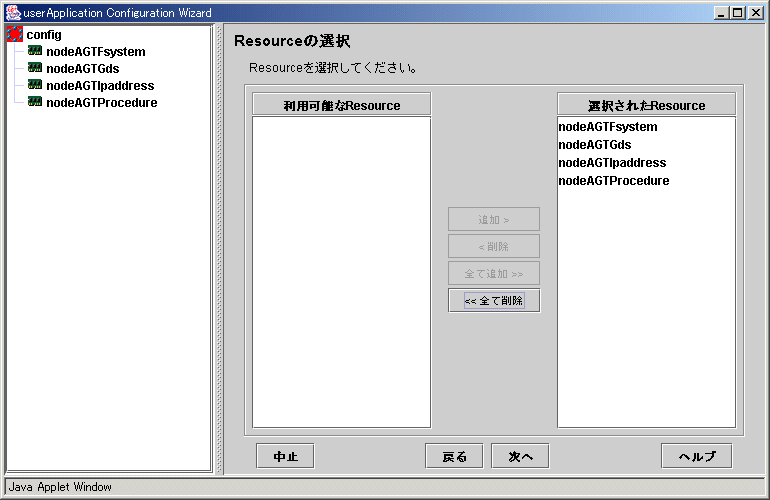Screen dimensions: 770x500
Task: Select nodeAGTGds in the selected Resource list
Action: pos(646,145)
